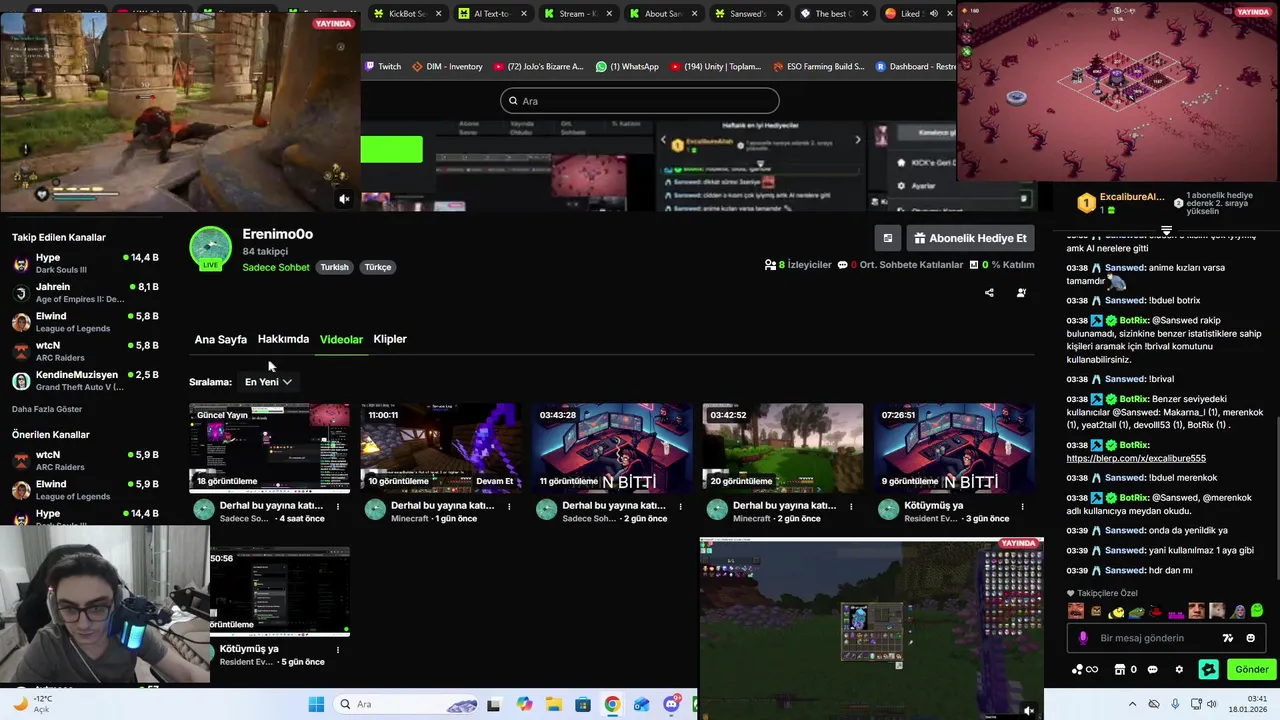Open the 11:00:11 Minecraft video thumbnail
This screenshot has width=1280, height=720.
[441, 448]
